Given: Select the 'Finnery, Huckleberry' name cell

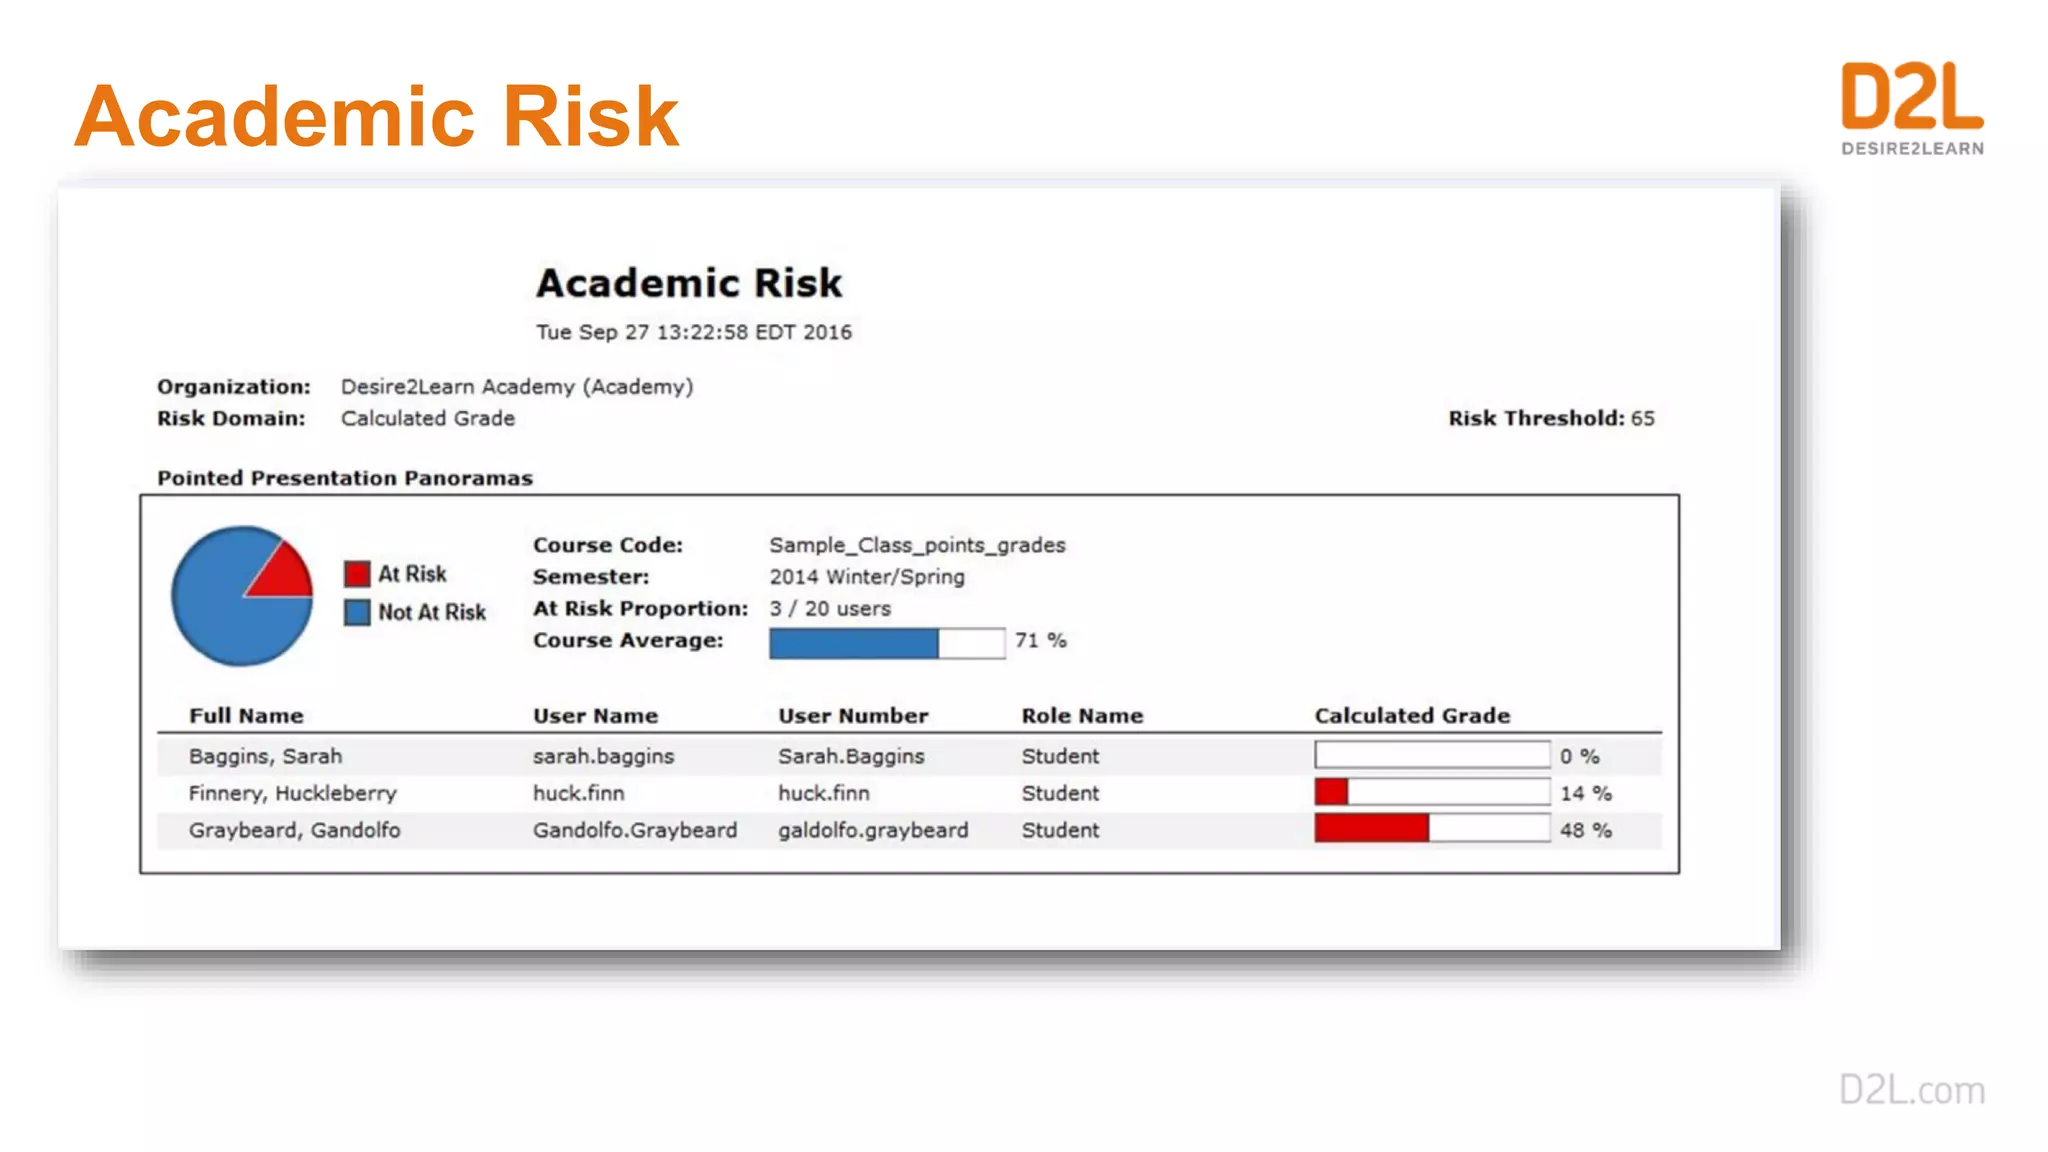Looking at the screenshot, I should coord(293,794).
